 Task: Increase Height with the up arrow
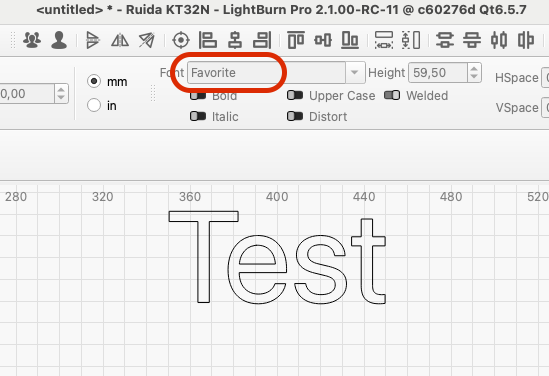[474, 68]
